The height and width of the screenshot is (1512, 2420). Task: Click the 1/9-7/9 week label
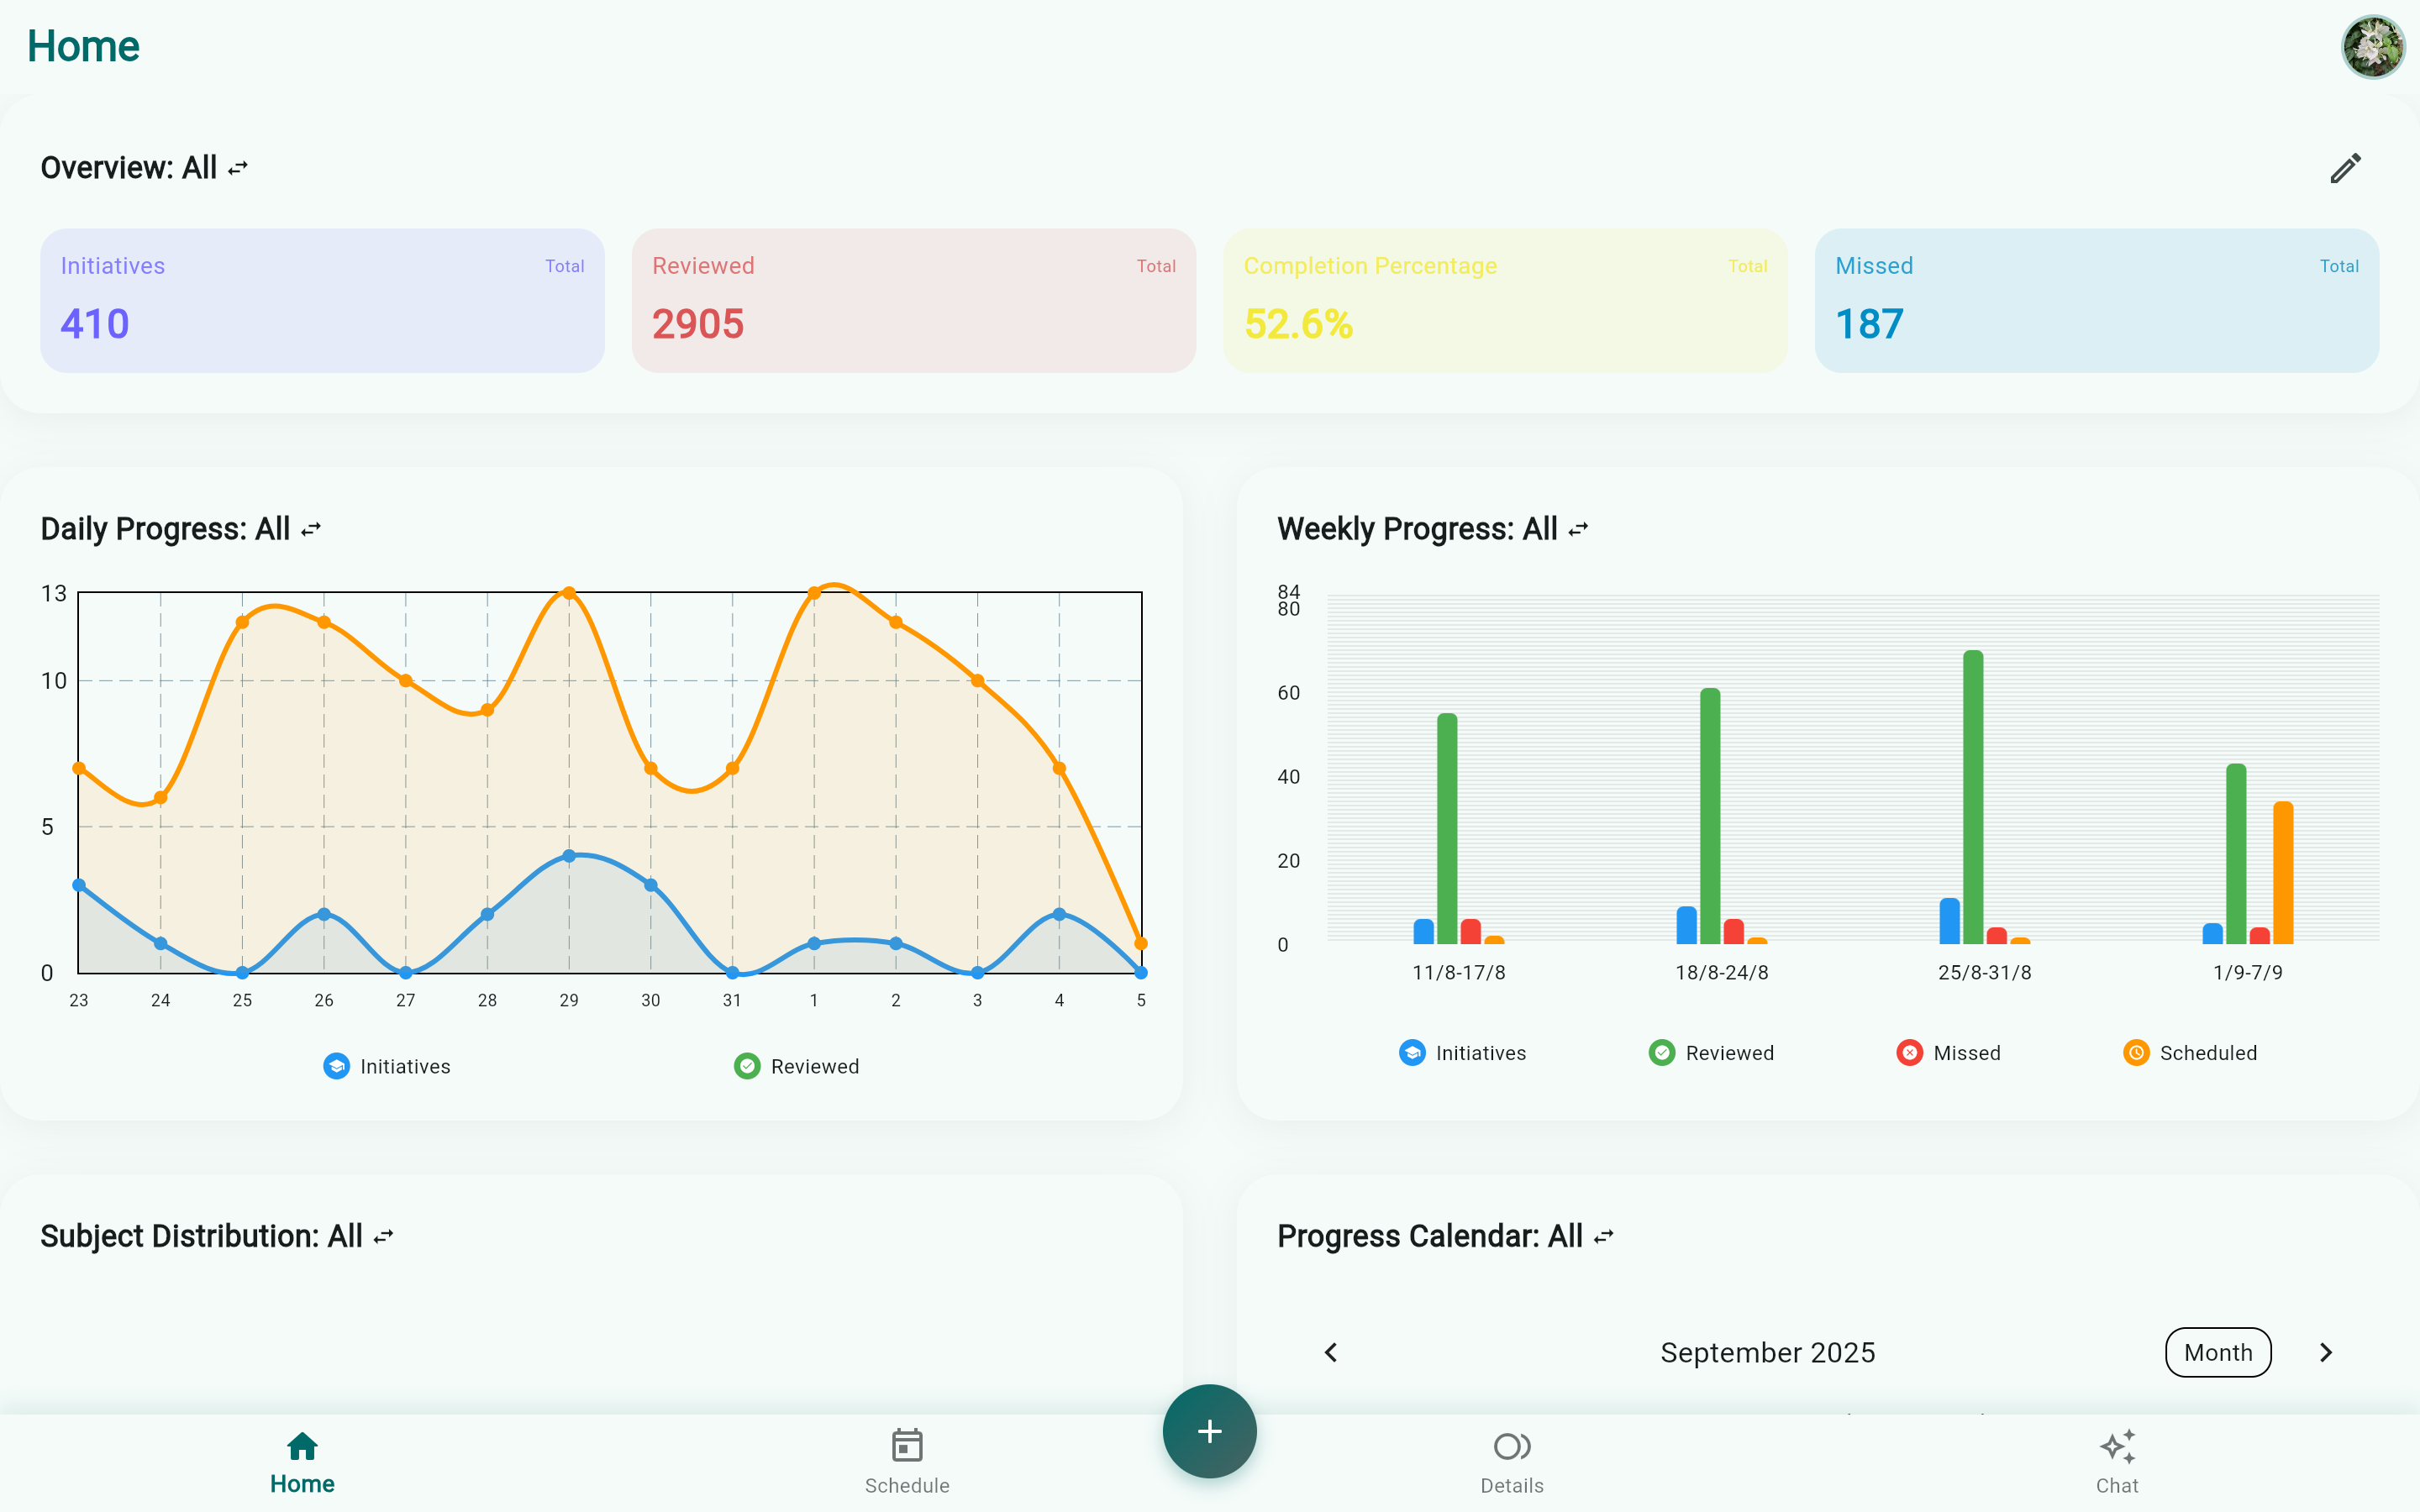click(2248, 972)
